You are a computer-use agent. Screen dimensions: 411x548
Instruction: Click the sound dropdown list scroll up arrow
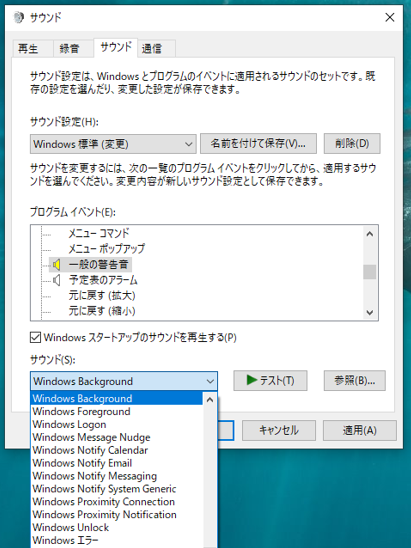[x=210, y=399]
